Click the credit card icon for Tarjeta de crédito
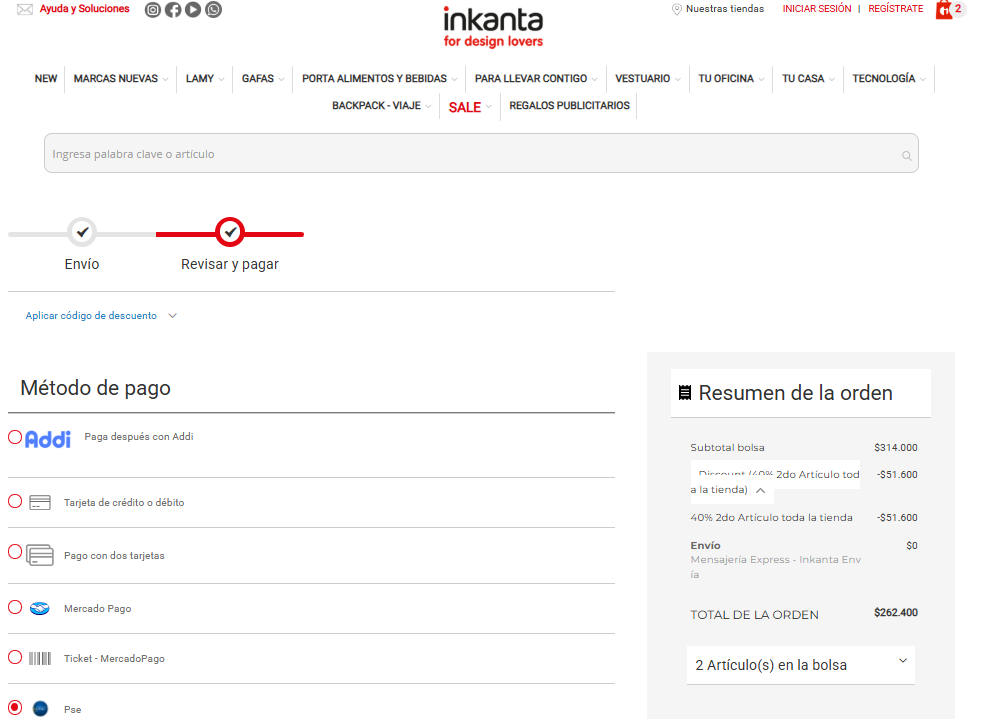The height and width of the screenshot is (723, 992). tap(40, 503)
